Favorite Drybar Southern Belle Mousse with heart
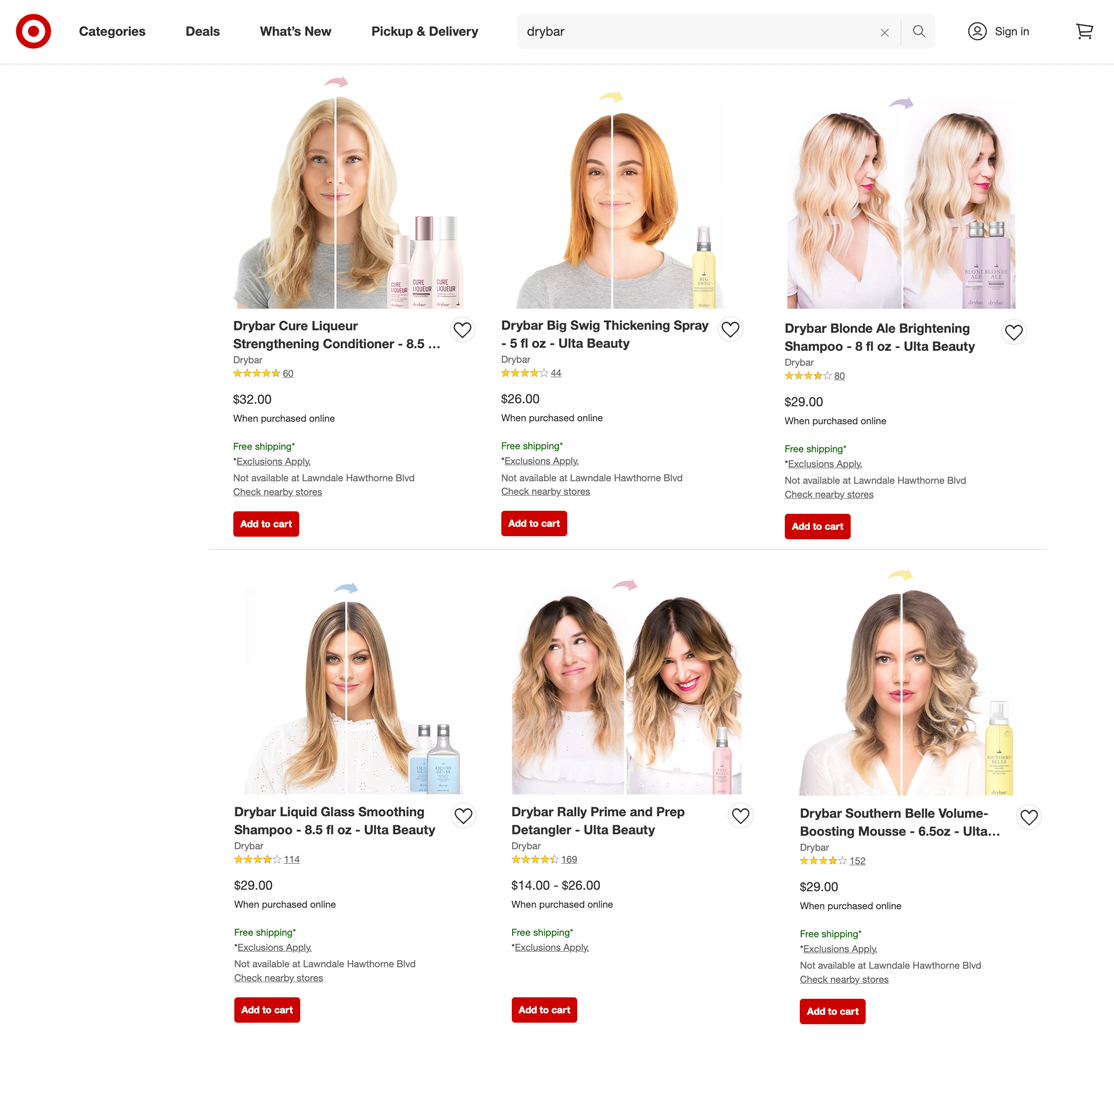The width and height of the screenshot is (1114, 1093). [x=1029, y=817]
